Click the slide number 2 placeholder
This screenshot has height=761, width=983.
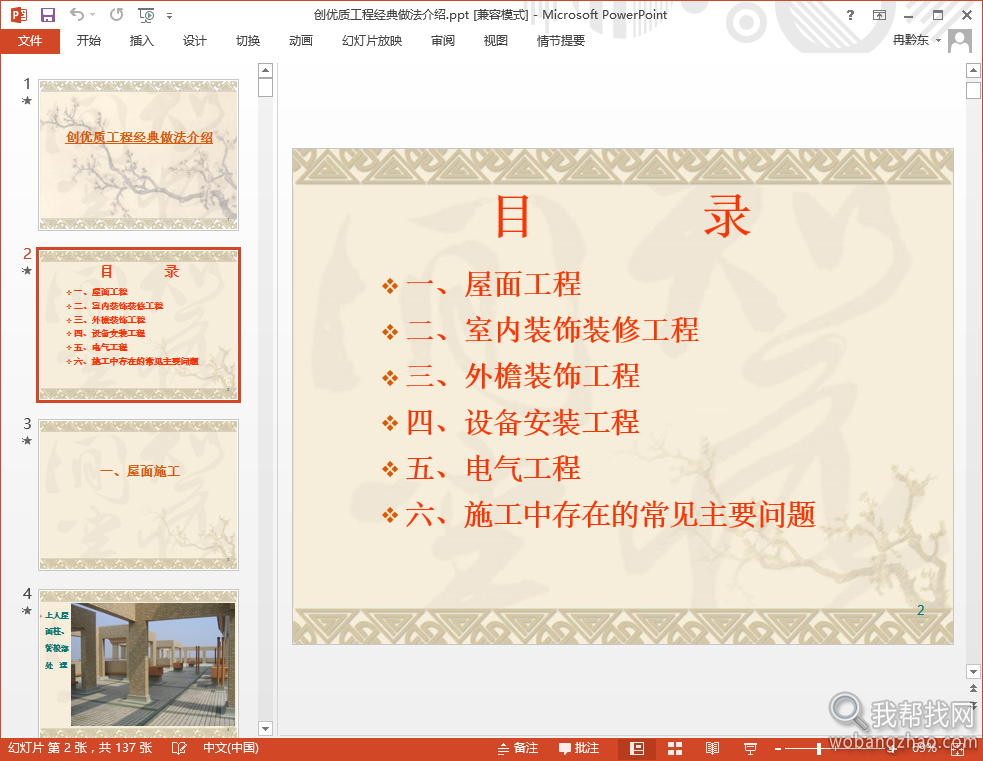921,610
